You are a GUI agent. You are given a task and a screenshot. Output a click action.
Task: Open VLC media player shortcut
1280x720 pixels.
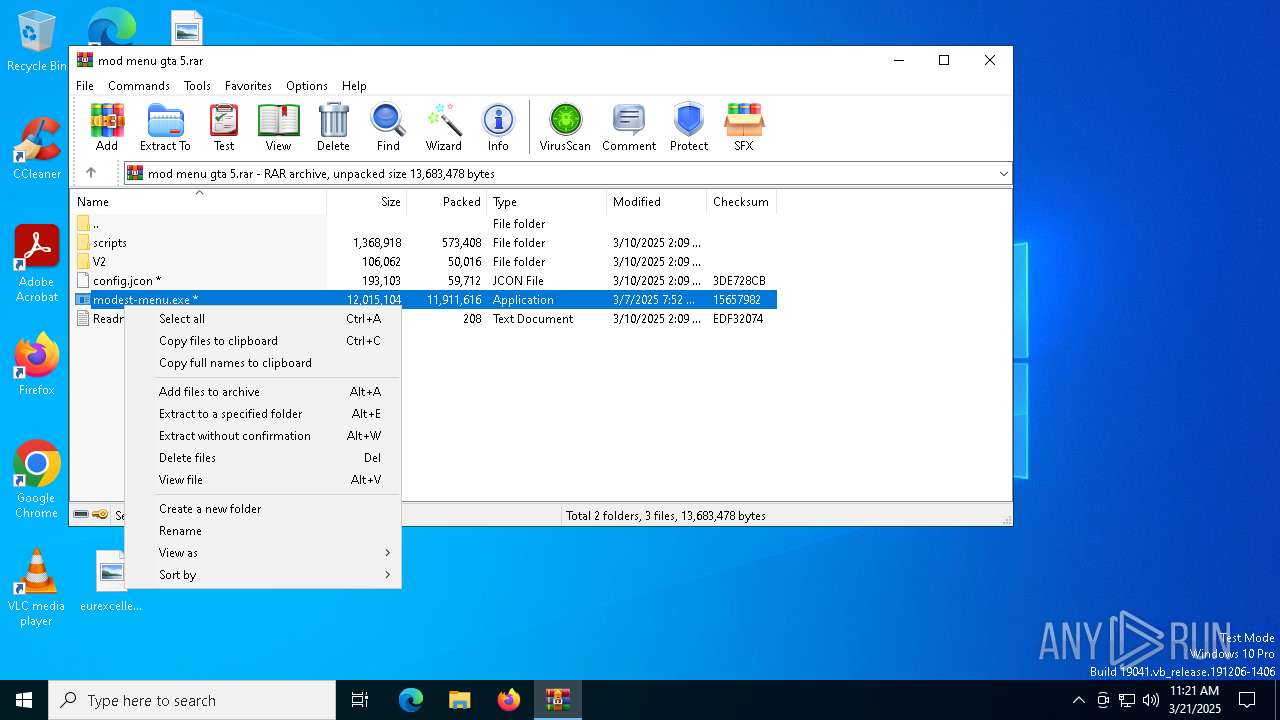pyautogui.click(x=37, y=588)
